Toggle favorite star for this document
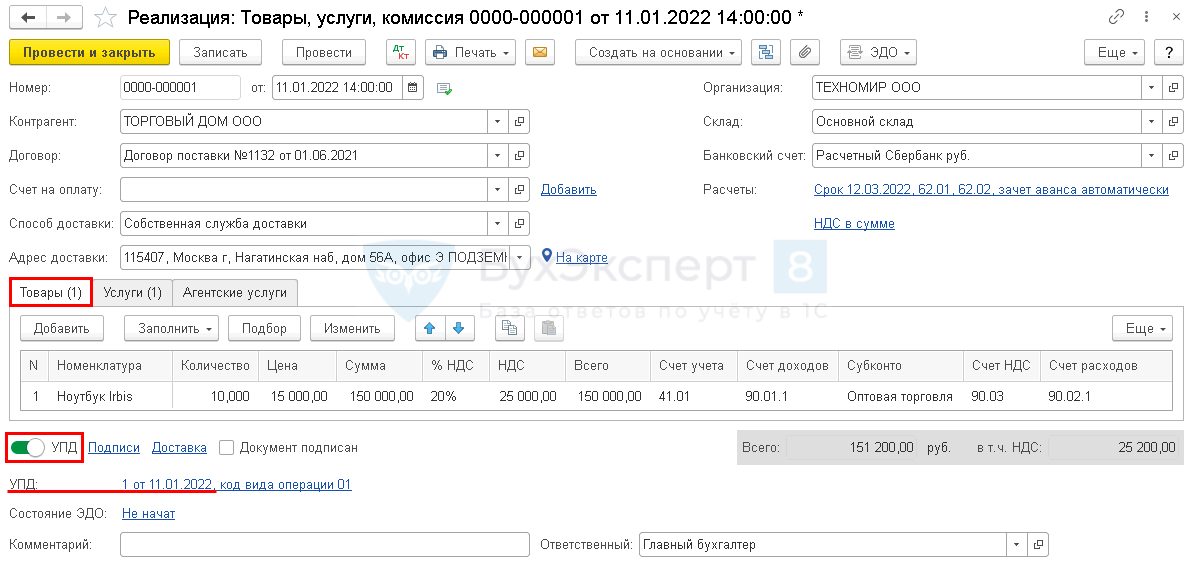Viewport: 1190px width, 563px height. (x=106, y=18)
